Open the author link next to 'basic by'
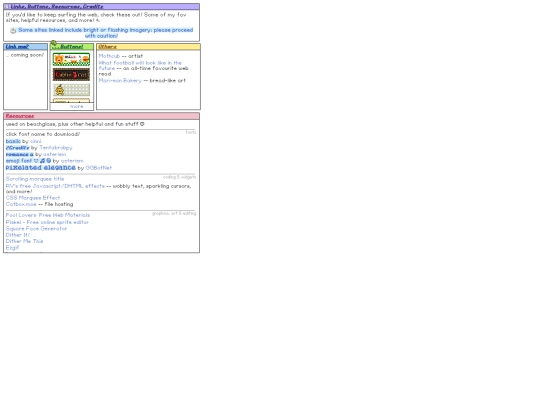Screen dimensions: 540x405 coord(36,141)
